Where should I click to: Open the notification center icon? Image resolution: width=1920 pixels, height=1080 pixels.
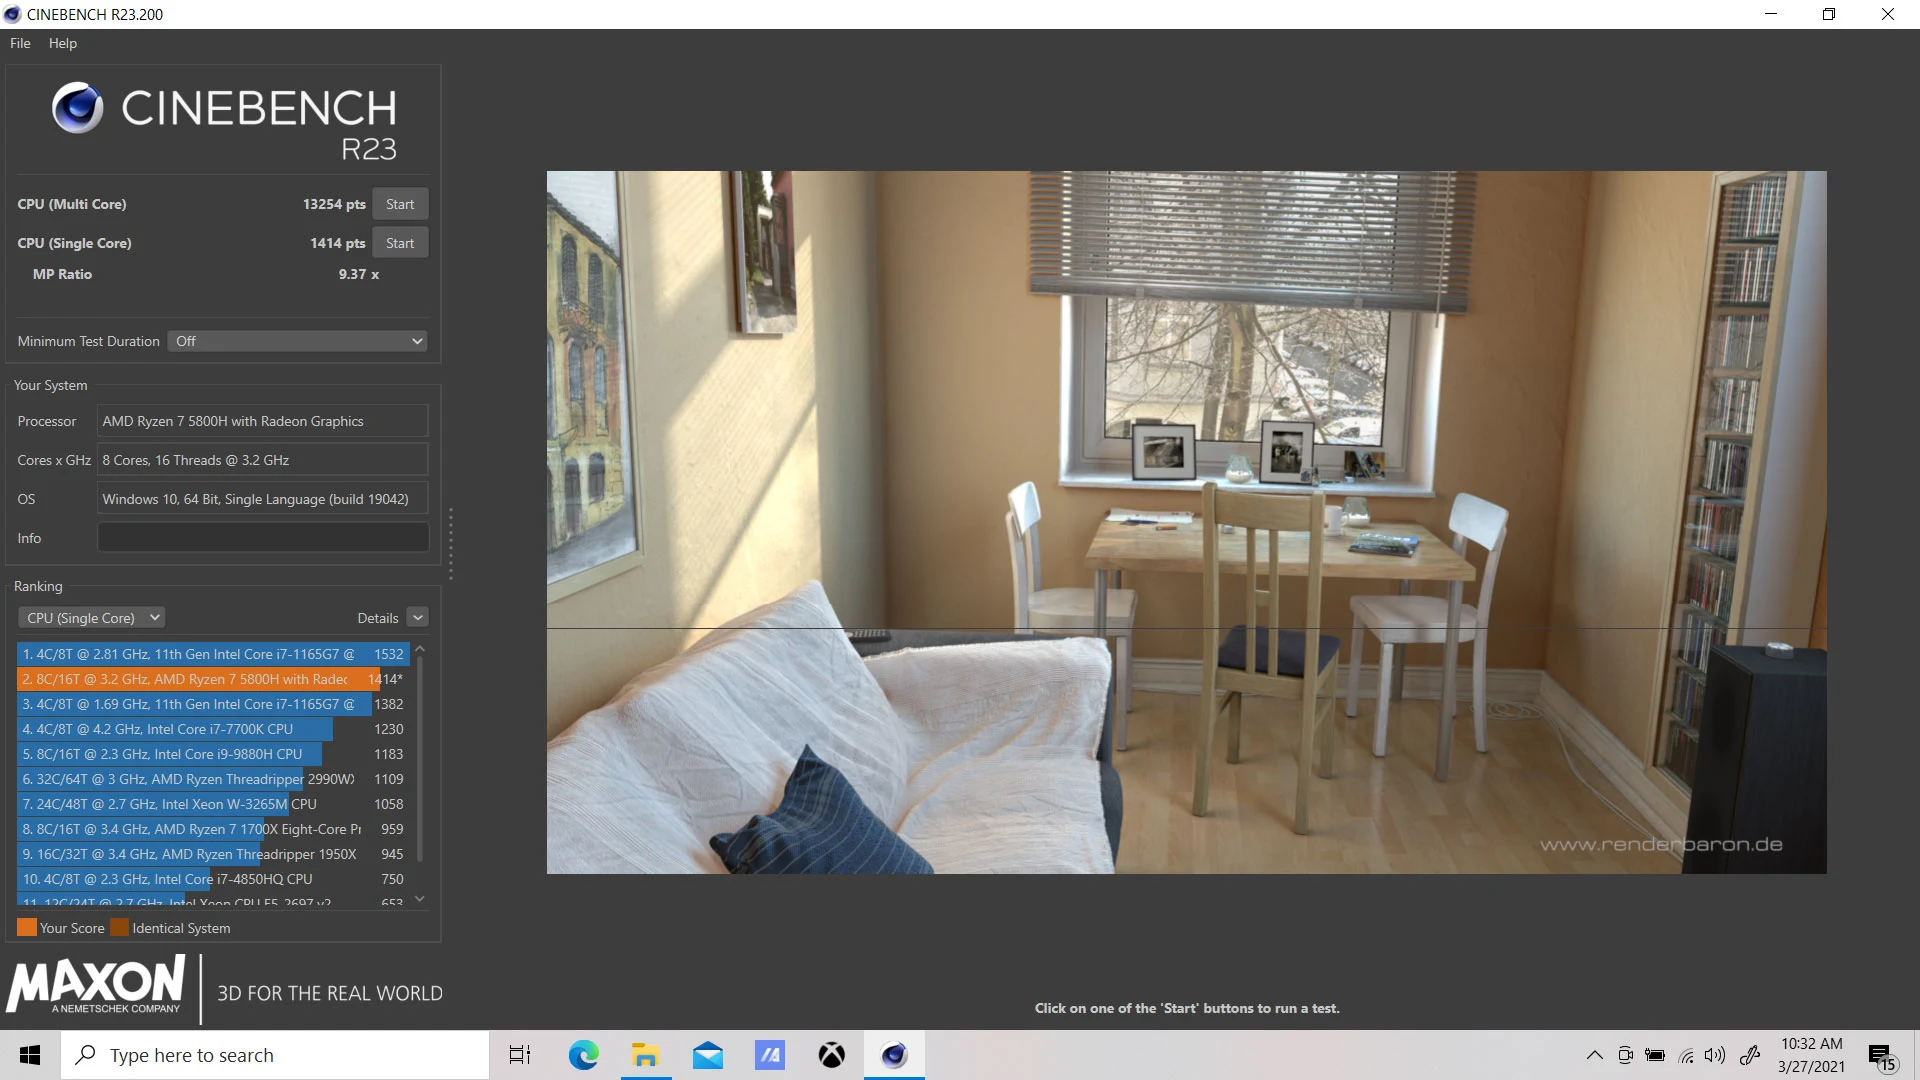[1881, 1056]
